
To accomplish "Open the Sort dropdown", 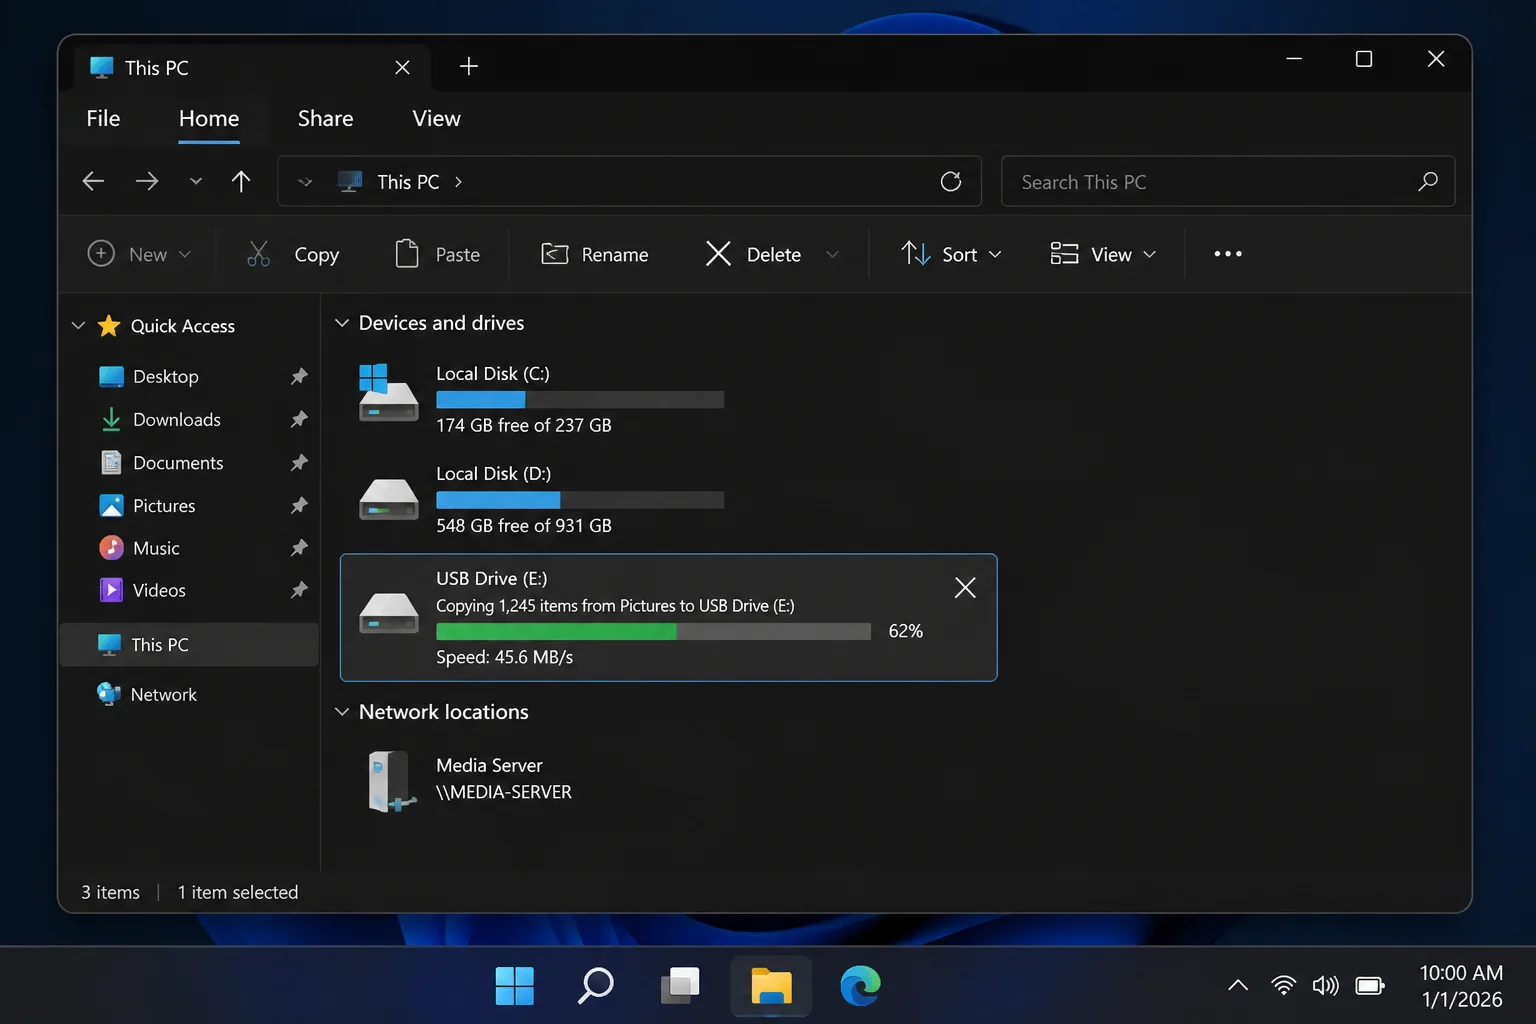I will (x=951, y=254).
